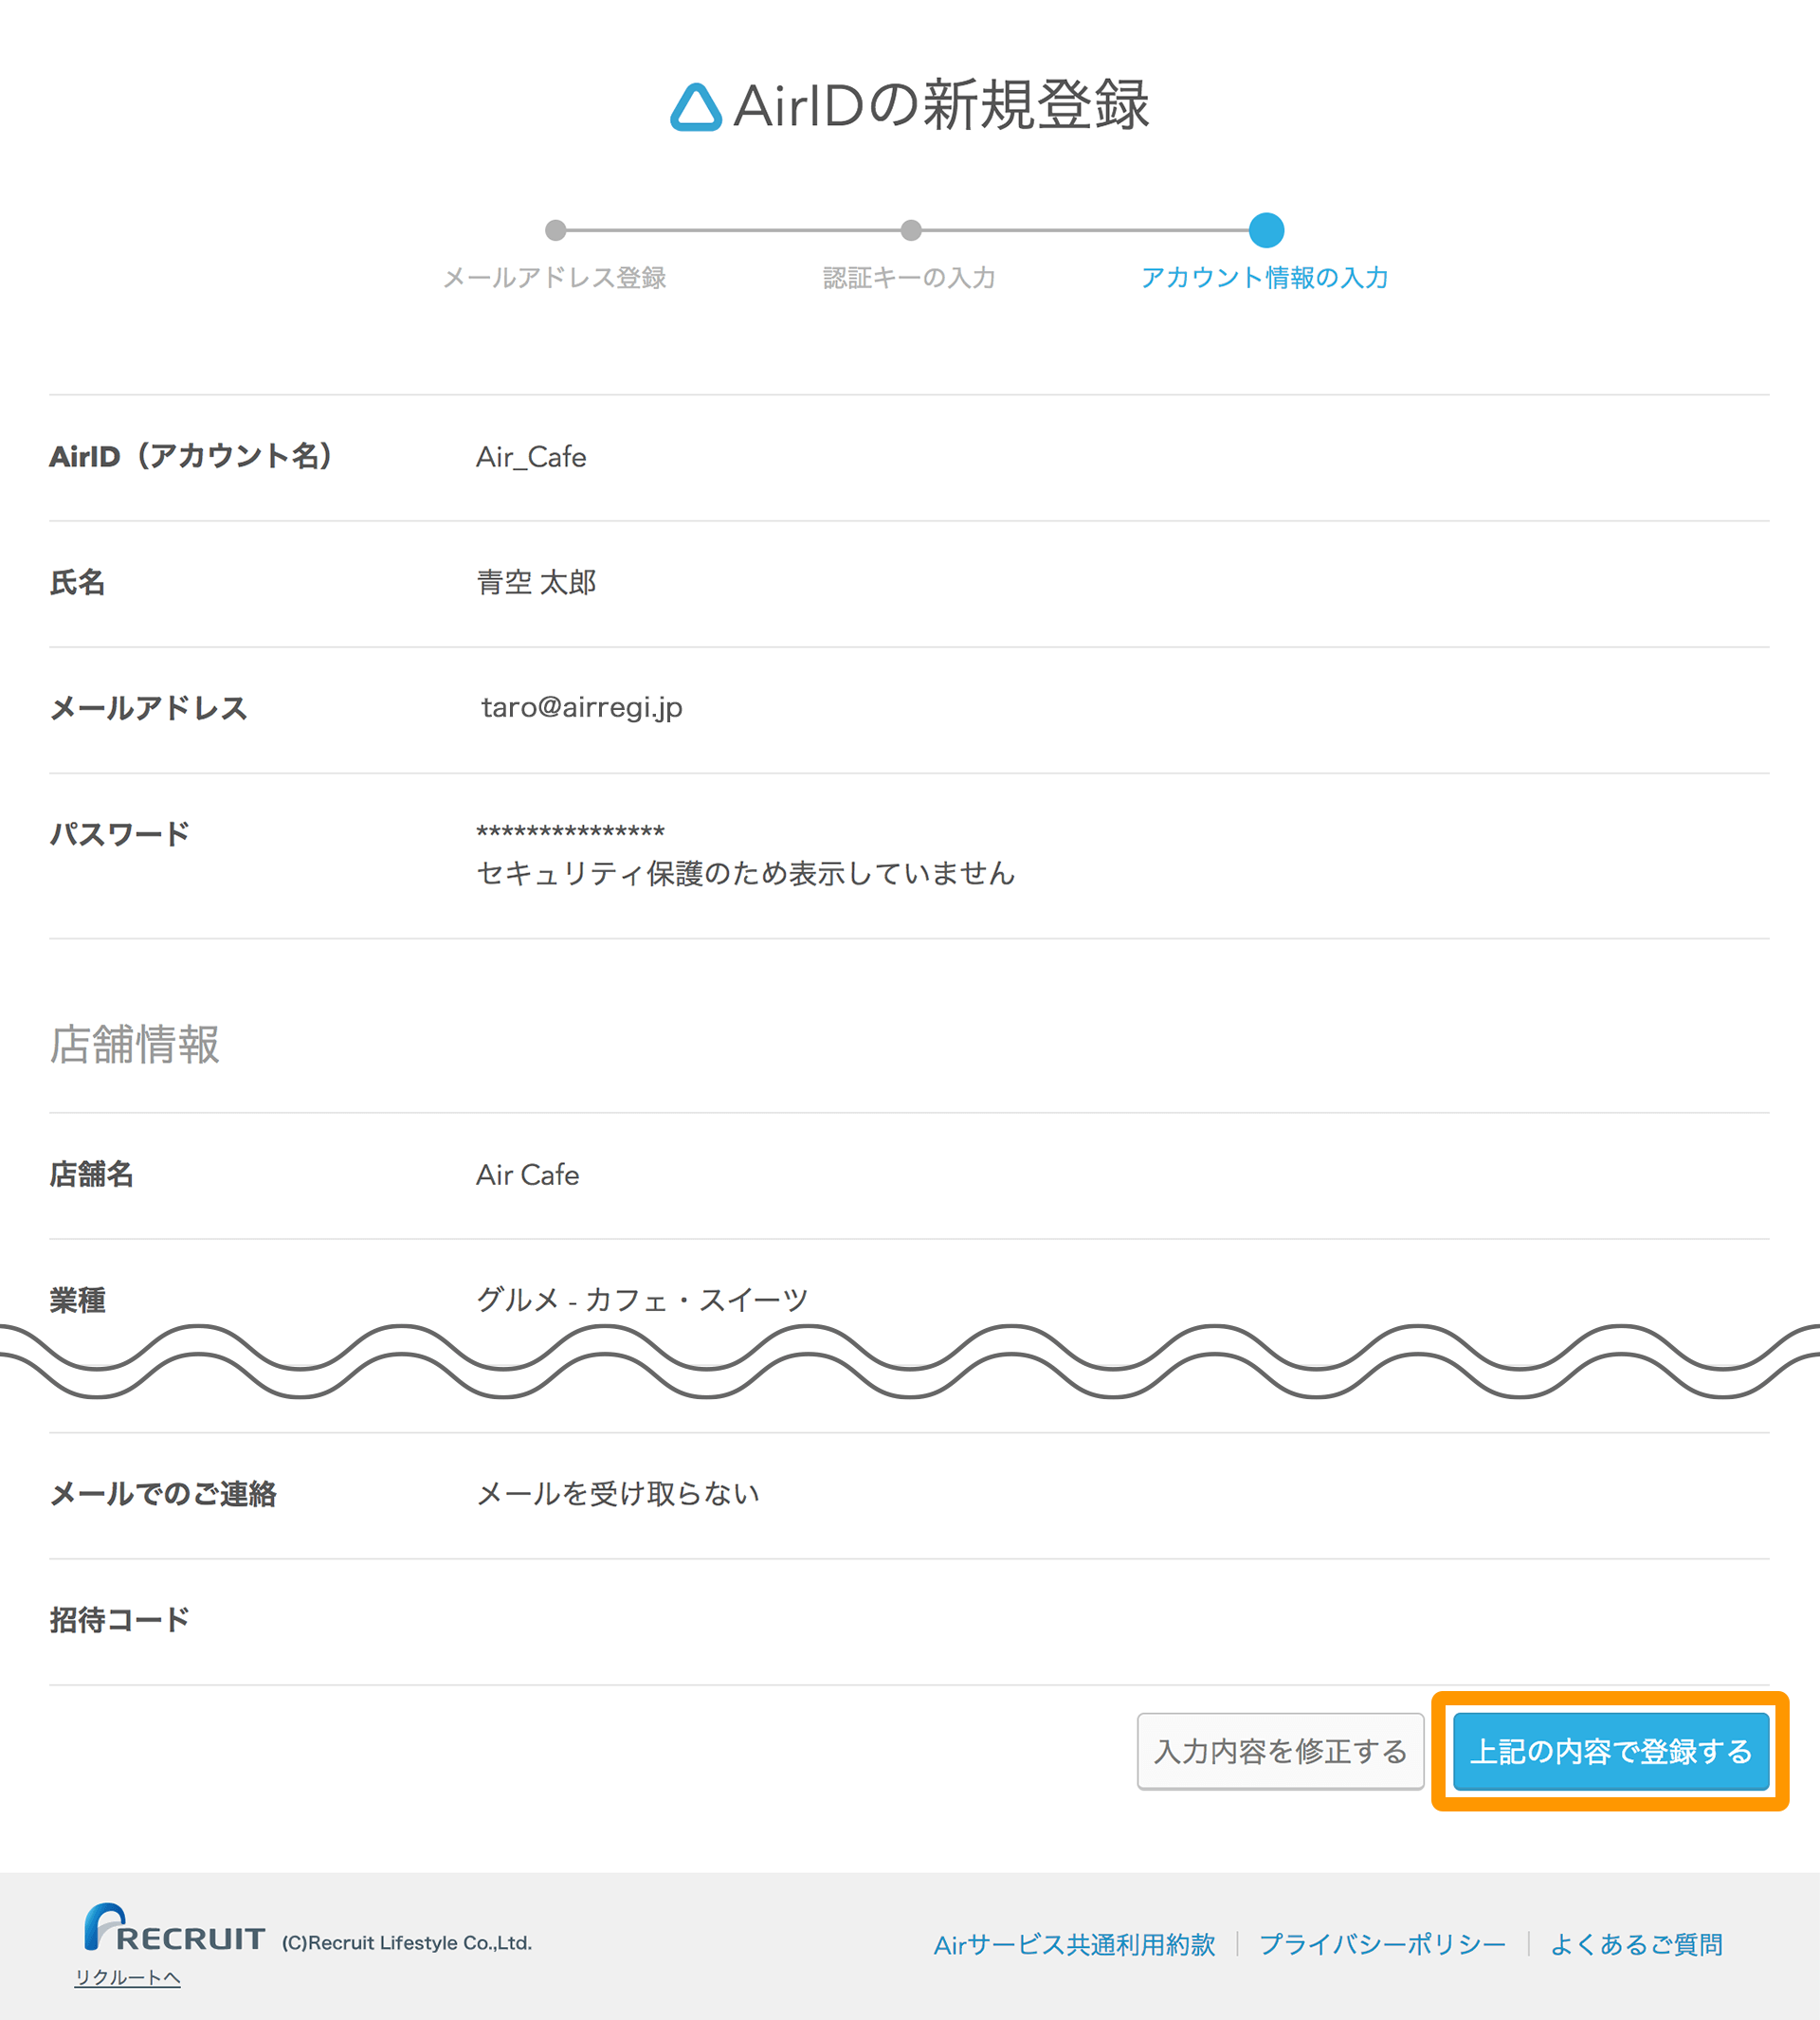Click the セキュリティ保護のため表示していません note
This screenshot has height=2020, width=1820.
pyautogui.click(x=745, y=873)
